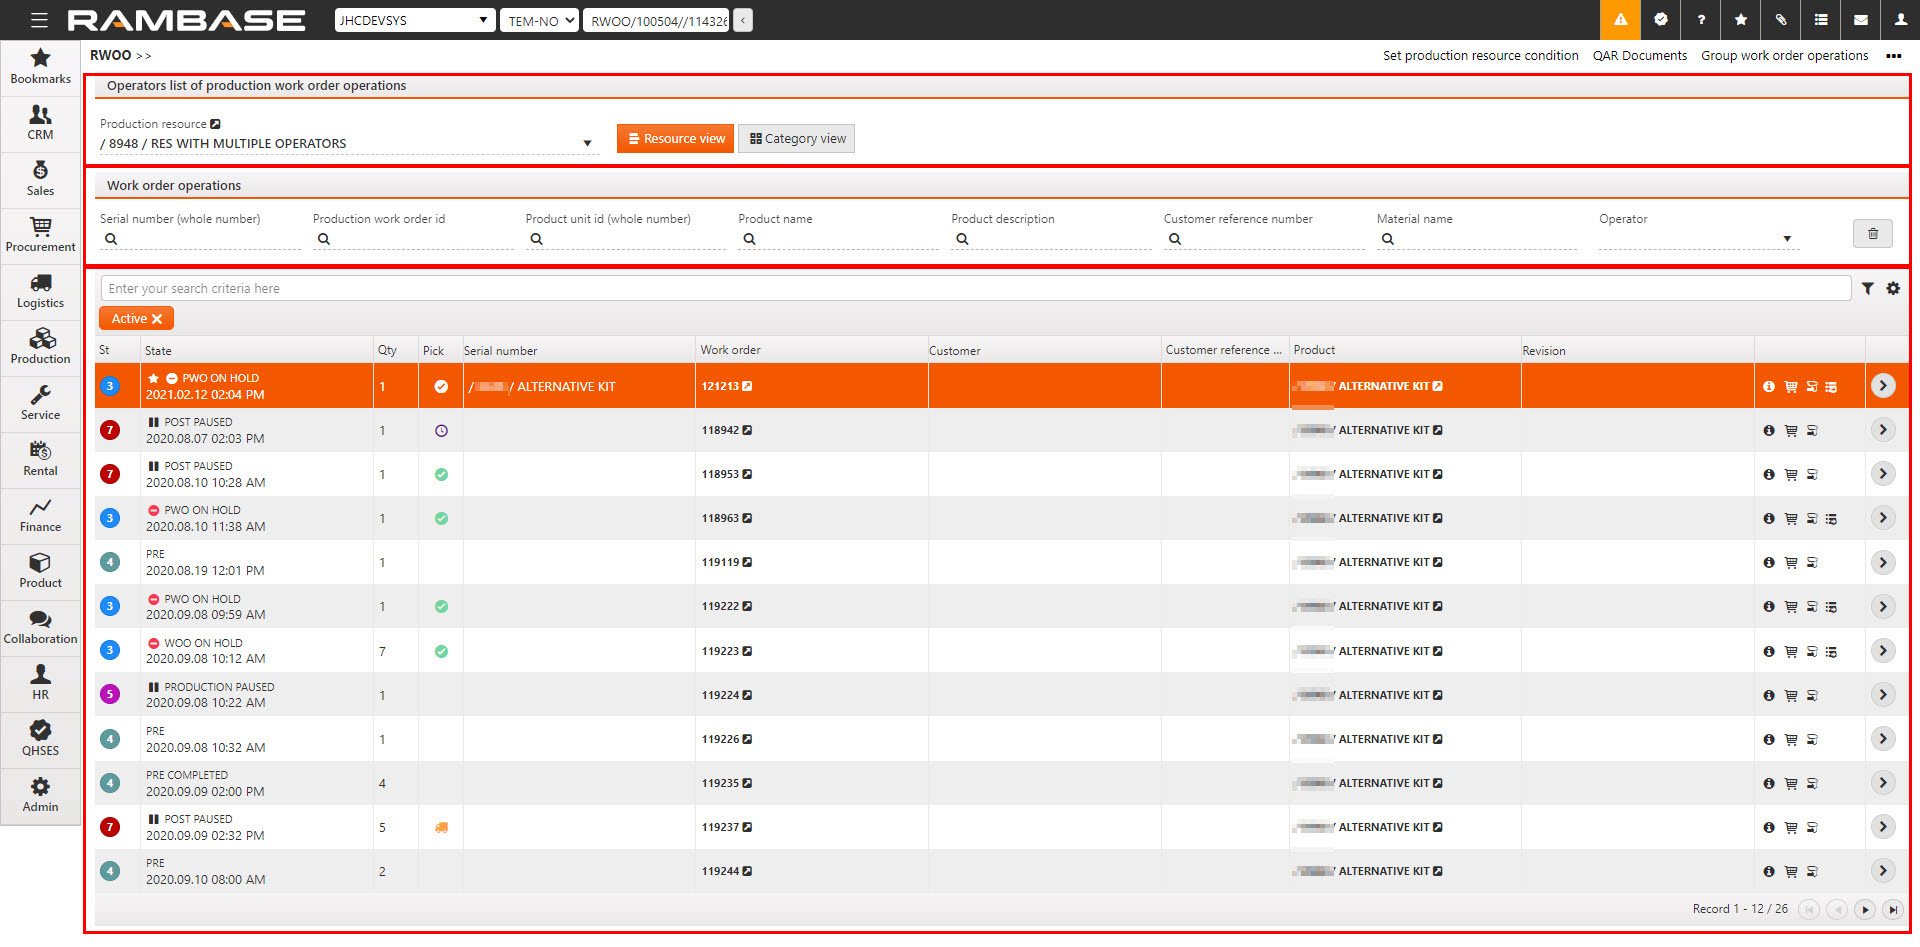Expand the Production resource dropdown
The height and width of the screenshot is (947, 1920).
click(587, 144)
